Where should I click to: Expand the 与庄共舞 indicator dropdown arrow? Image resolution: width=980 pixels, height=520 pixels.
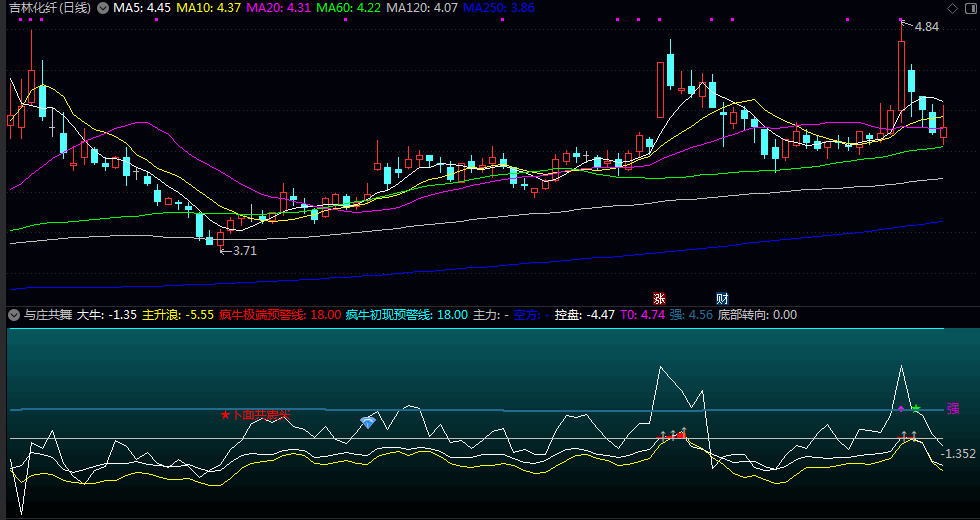tap(14, 315)
